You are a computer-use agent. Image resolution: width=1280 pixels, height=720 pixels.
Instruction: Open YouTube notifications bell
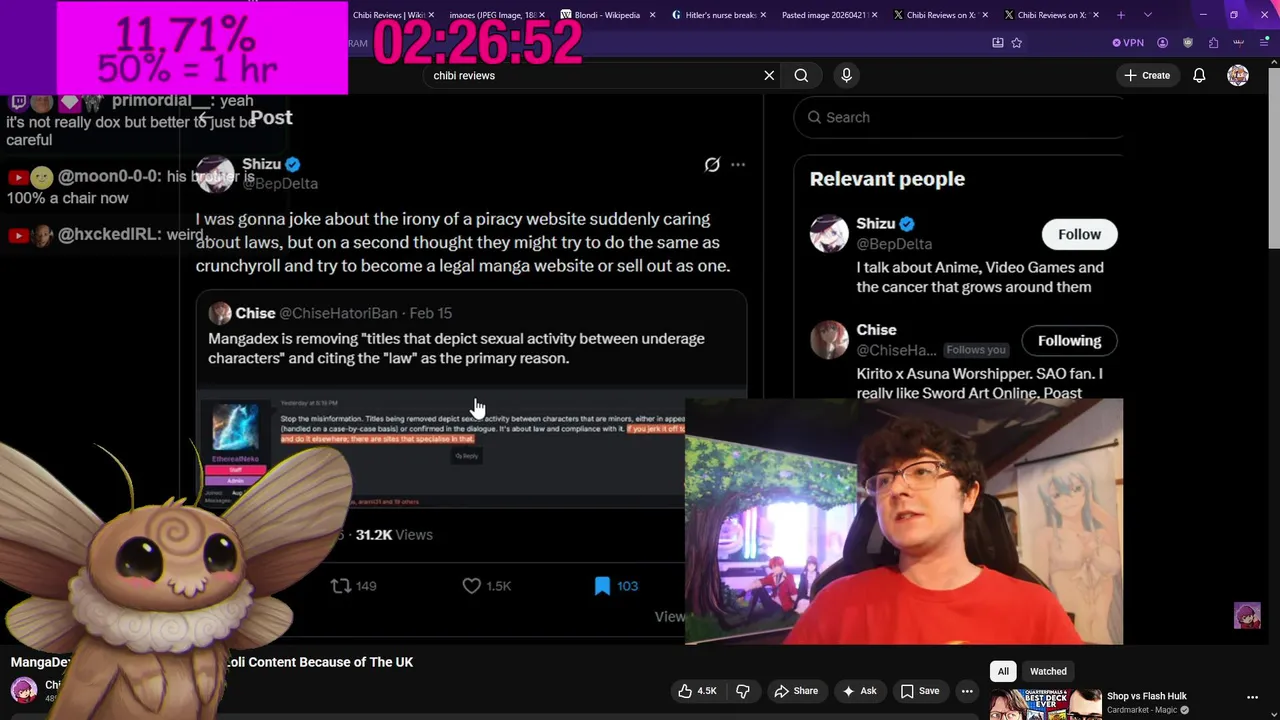tap(1199, 75)
